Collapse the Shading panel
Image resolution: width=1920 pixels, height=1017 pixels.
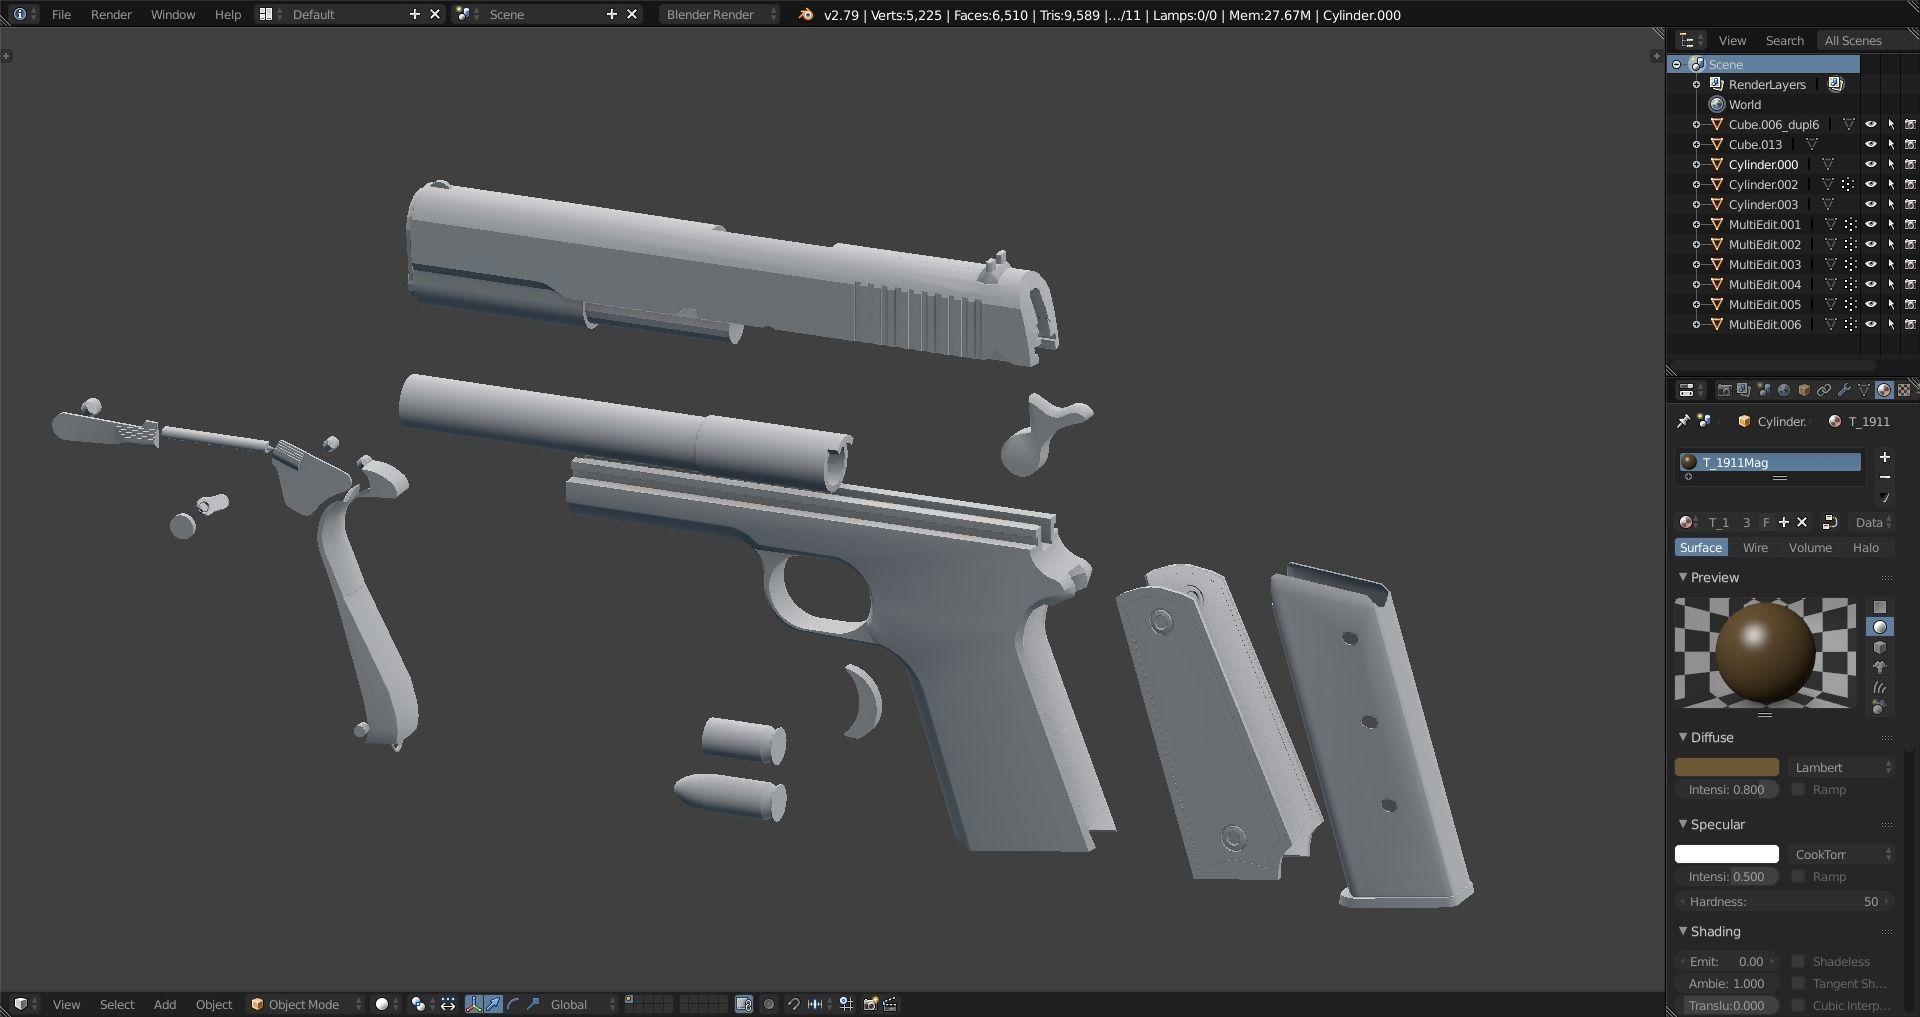click(x=1683, y=931)
